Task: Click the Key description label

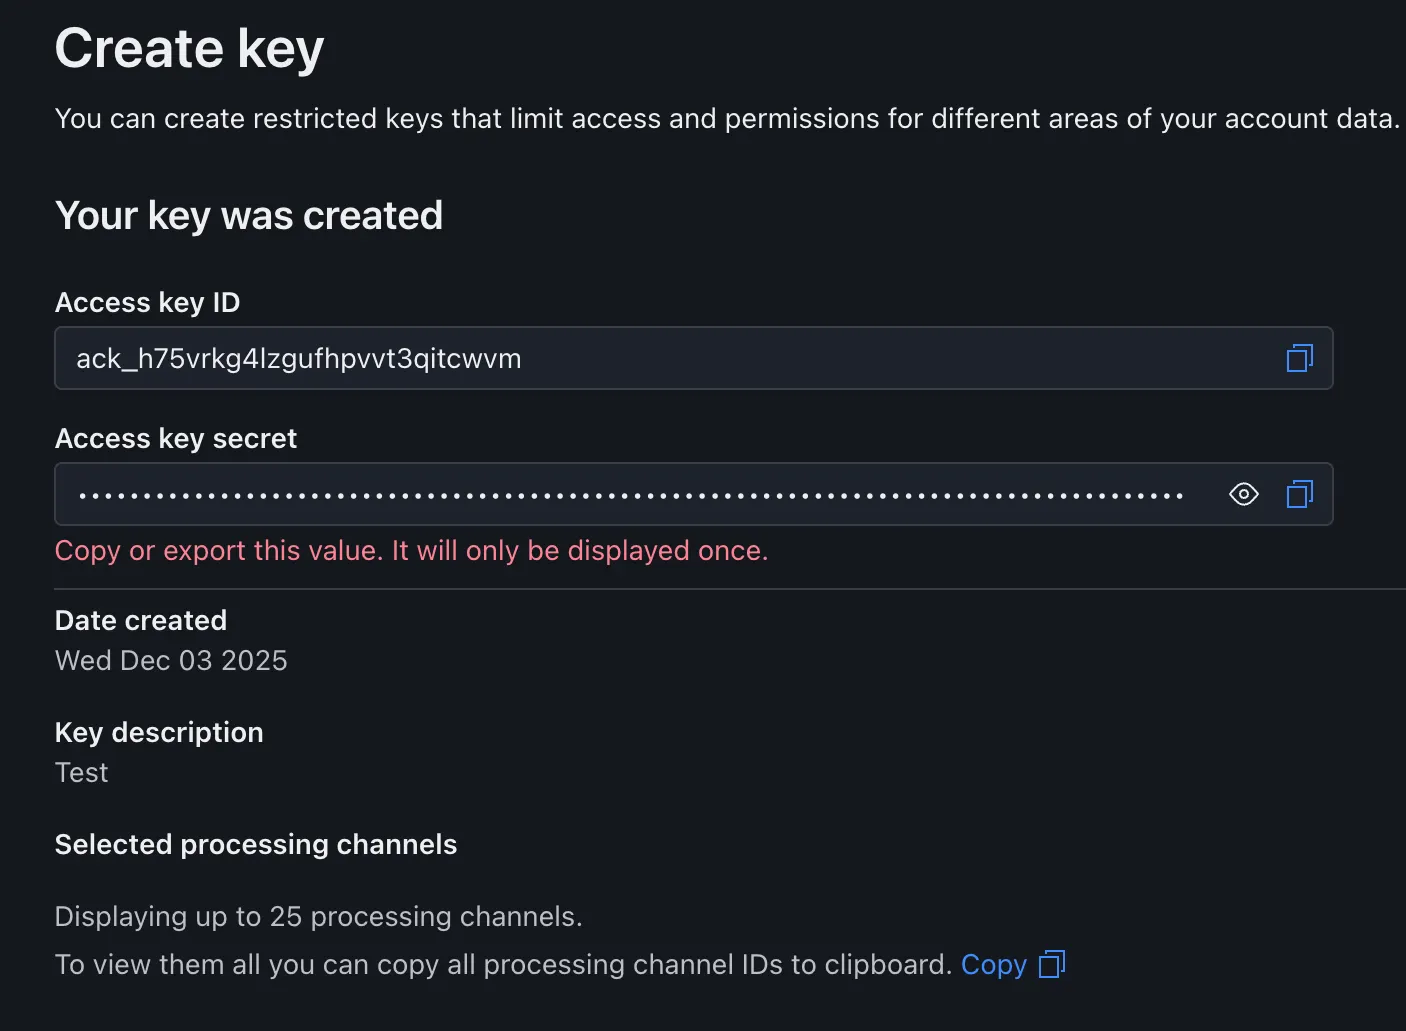Action: click(159, 732)
